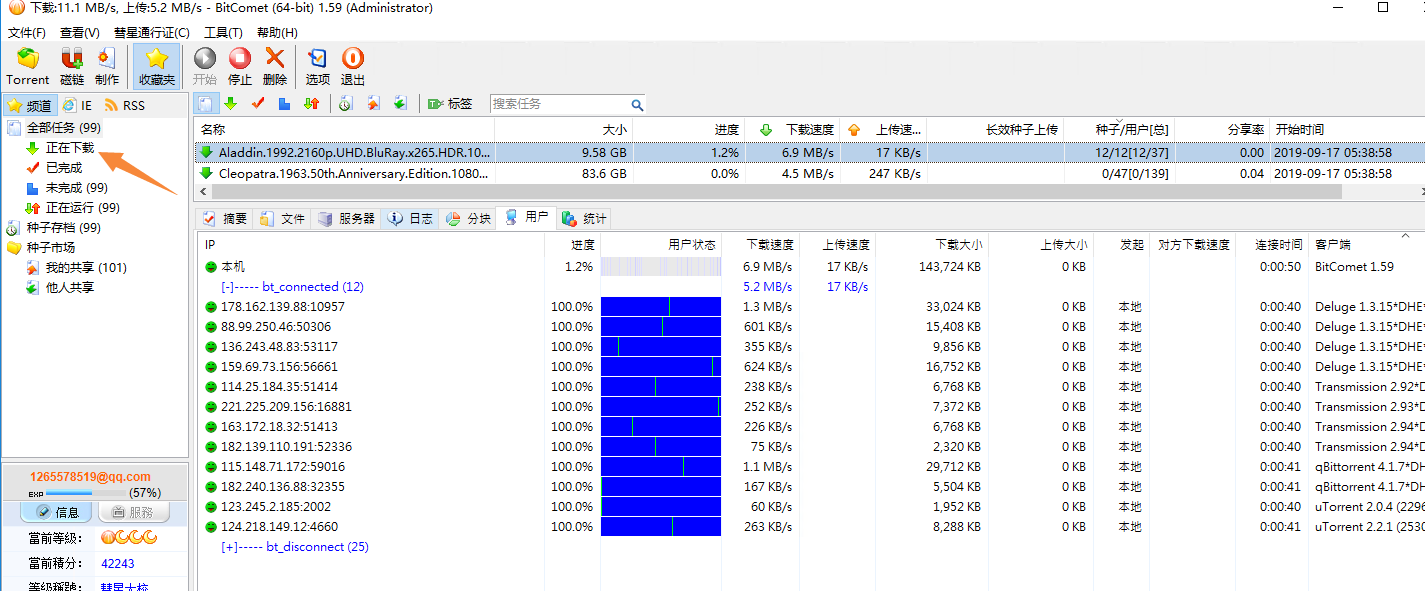Click the 退出 exit power icon
The image size is (1425, 591).
coord(353,66)
